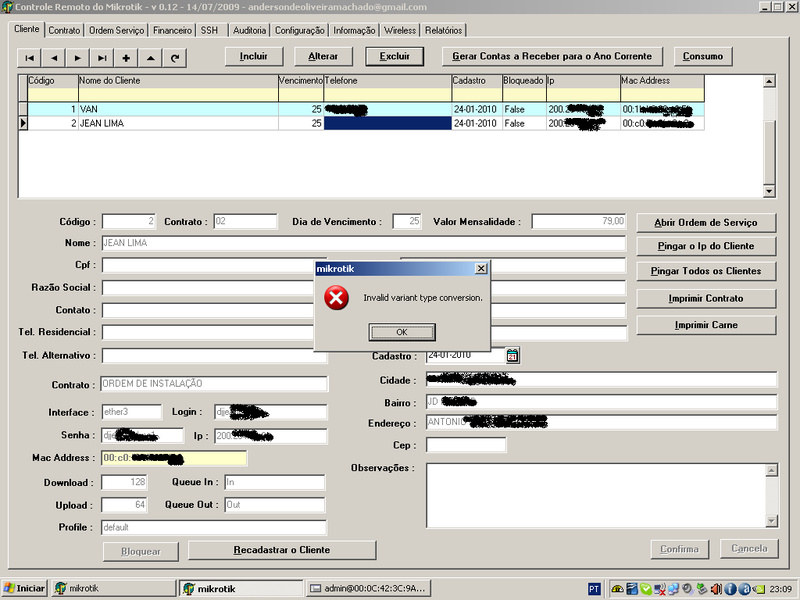Click the Observações text area
Viewport: 800px width, 600px height.
point(596,495)
